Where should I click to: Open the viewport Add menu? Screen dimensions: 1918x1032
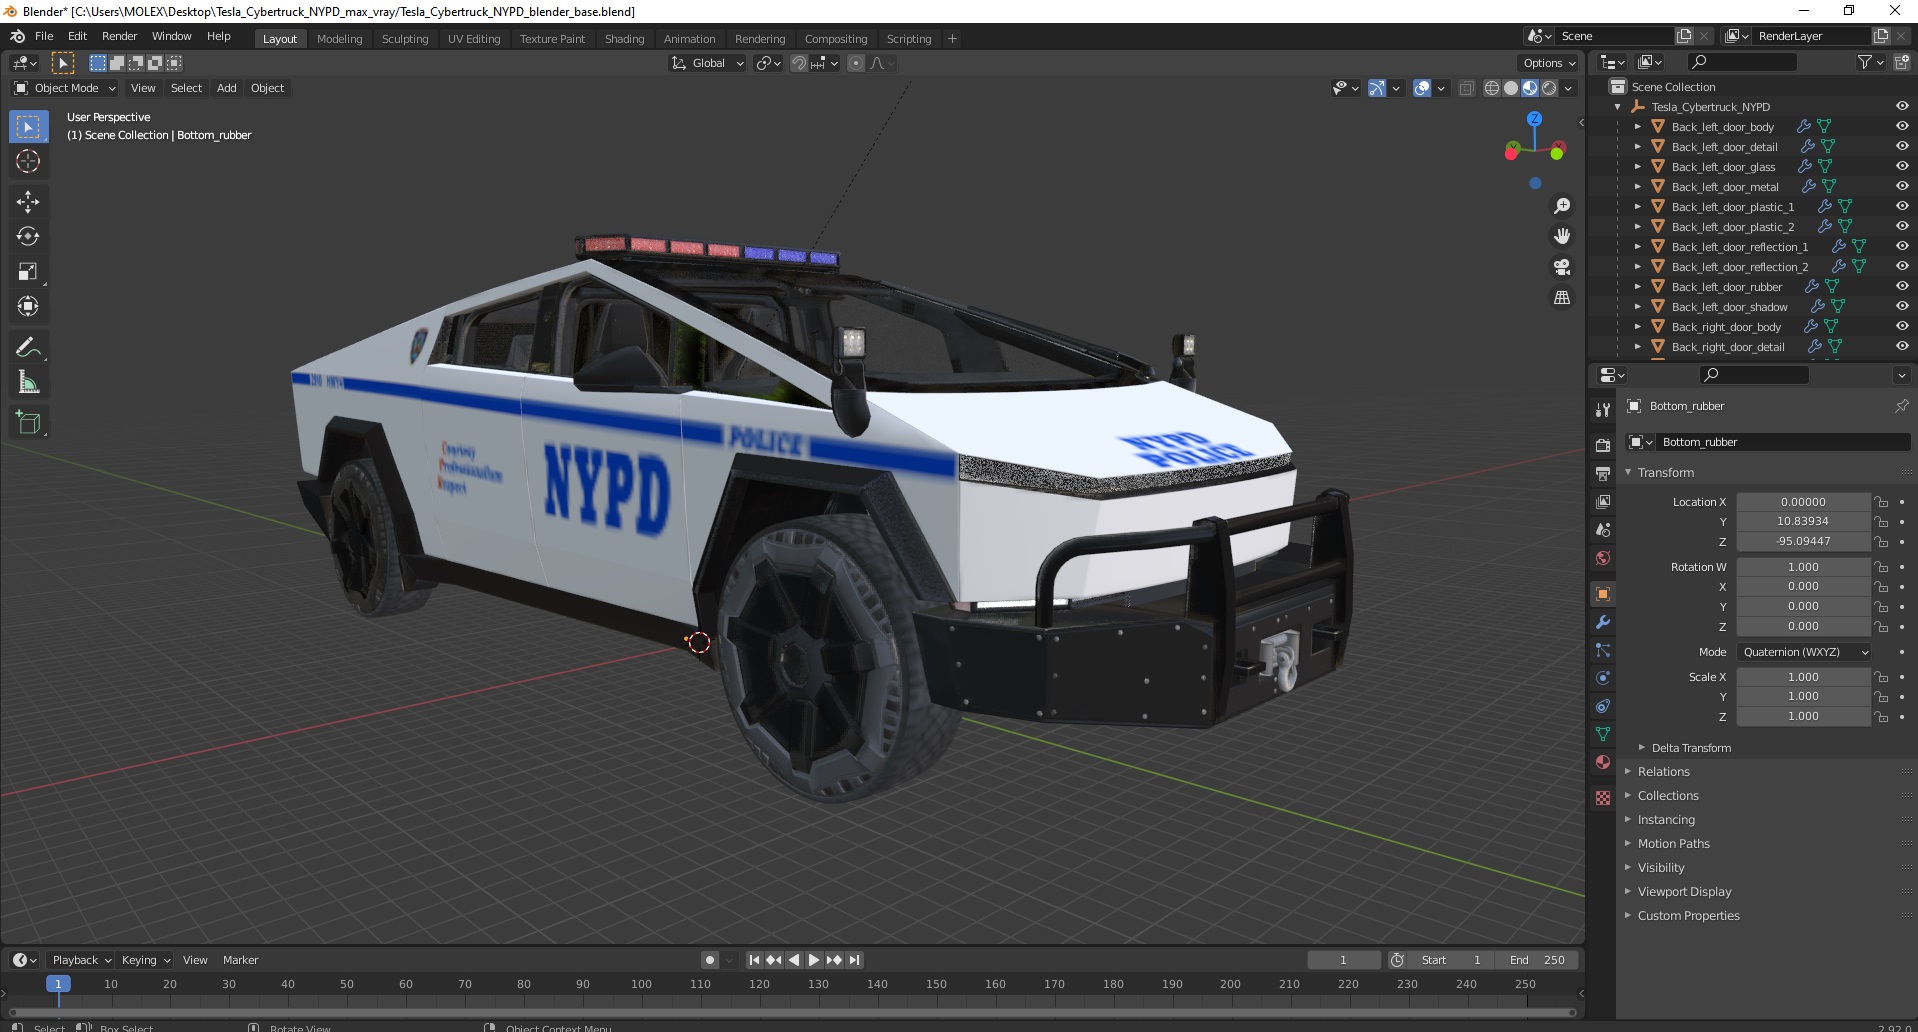pyautogui.click(x=227, y=88)
